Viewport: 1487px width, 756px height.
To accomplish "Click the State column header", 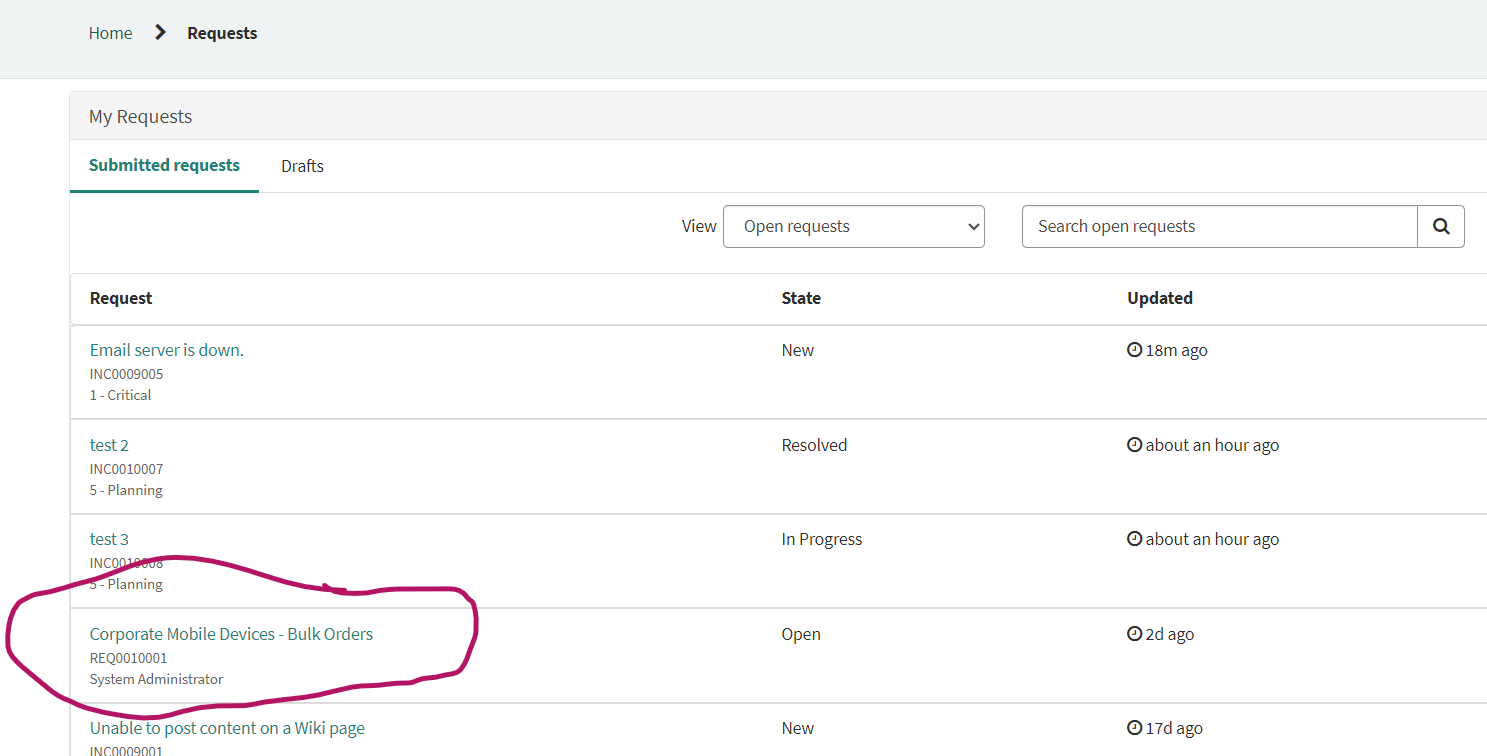I will (x=801, y=298).
